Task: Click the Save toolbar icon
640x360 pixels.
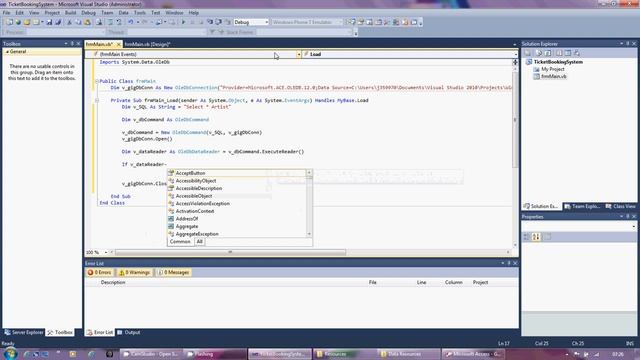Action: [49, 22]
